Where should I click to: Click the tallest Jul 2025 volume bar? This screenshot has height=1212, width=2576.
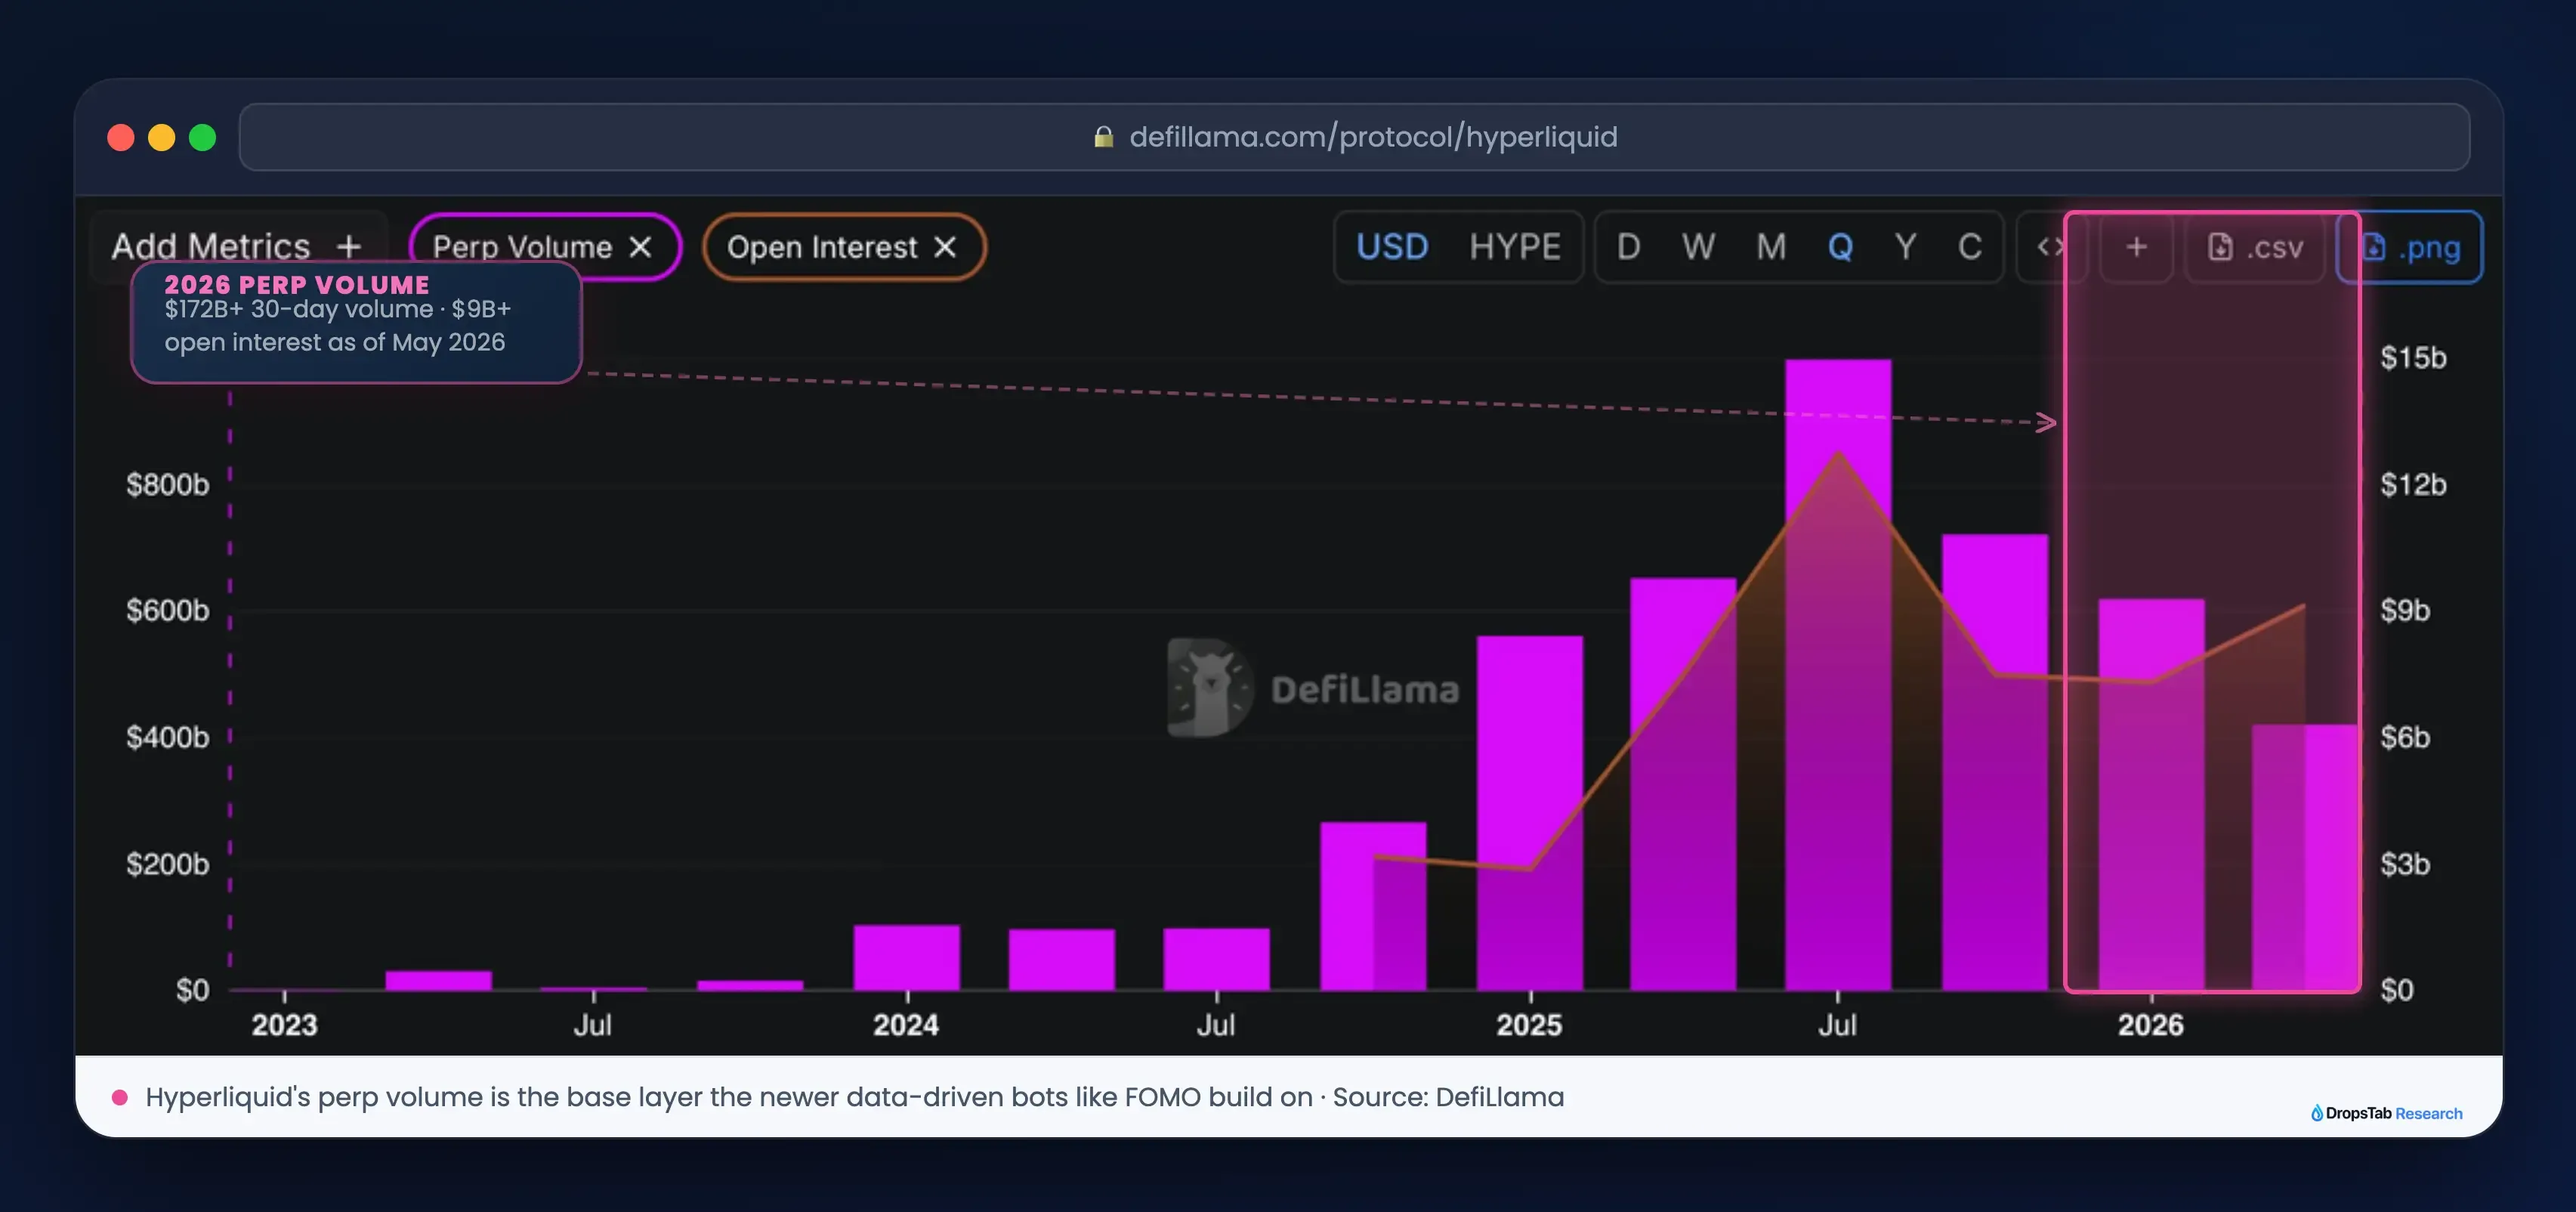pos(1838,675)
